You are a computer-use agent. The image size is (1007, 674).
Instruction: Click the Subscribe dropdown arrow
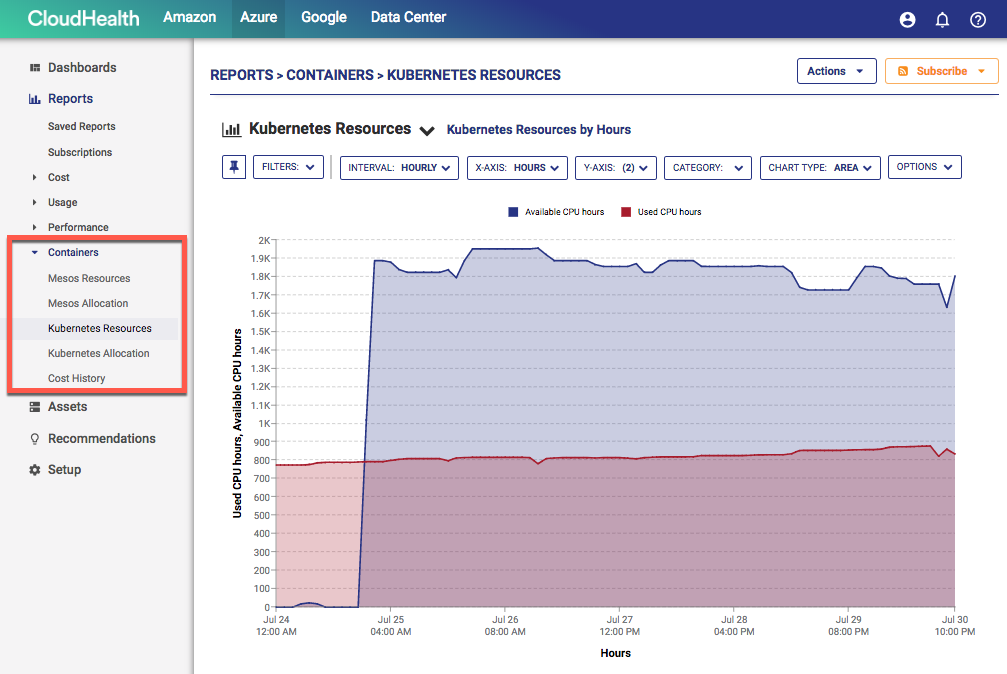coord(981,71)
